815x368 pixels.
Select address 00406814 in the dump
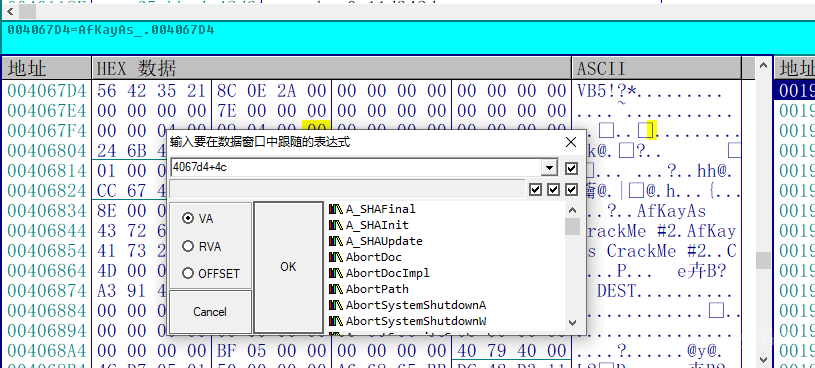[x=47, y=170]
